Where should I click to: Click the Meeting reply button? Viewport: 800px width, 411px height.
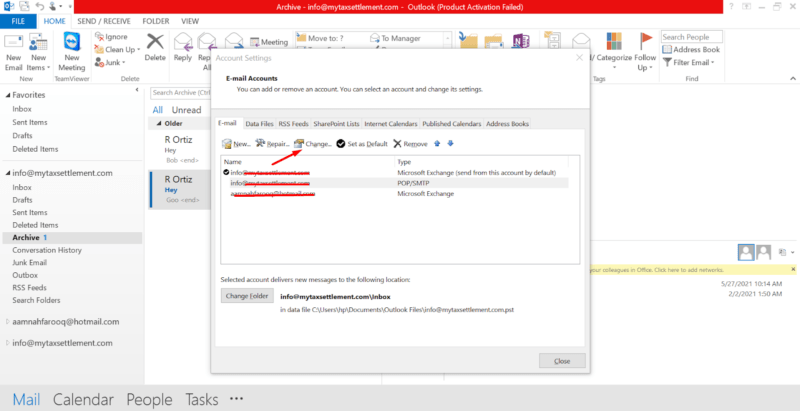point(269,42)
